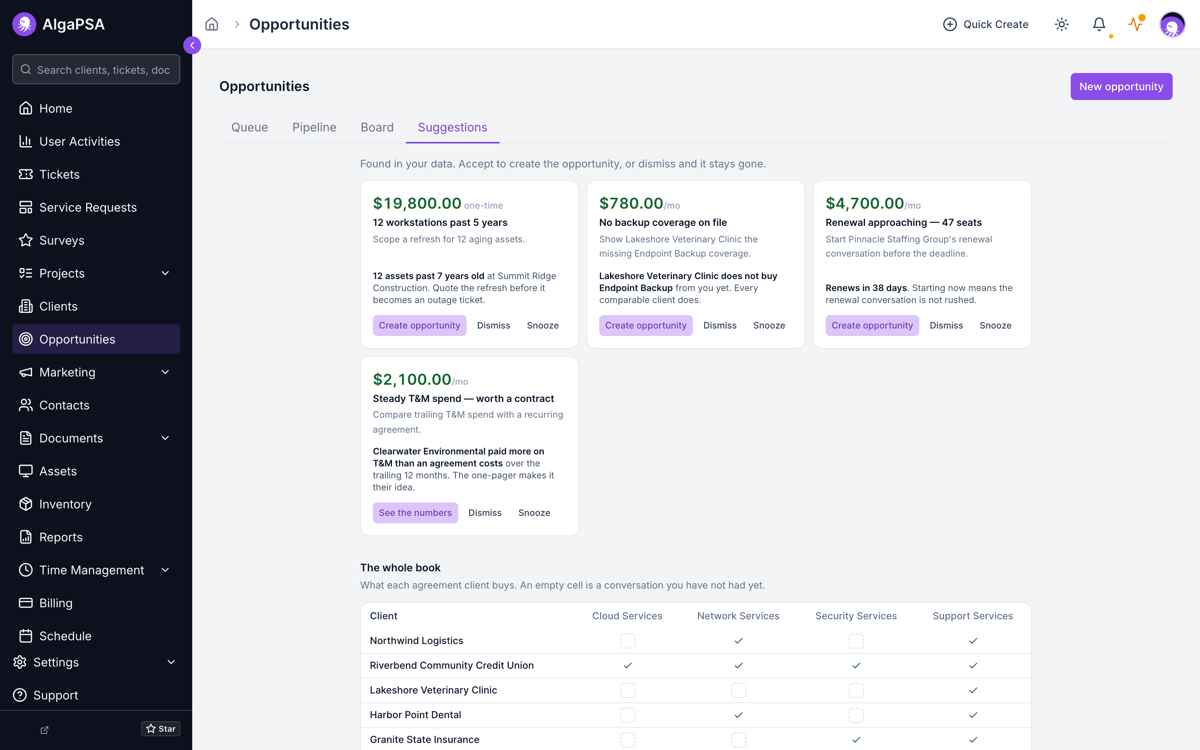This screenshot has width=1200, height=750.
Task: Click the Documents file icon
Action: pos(26,438)
